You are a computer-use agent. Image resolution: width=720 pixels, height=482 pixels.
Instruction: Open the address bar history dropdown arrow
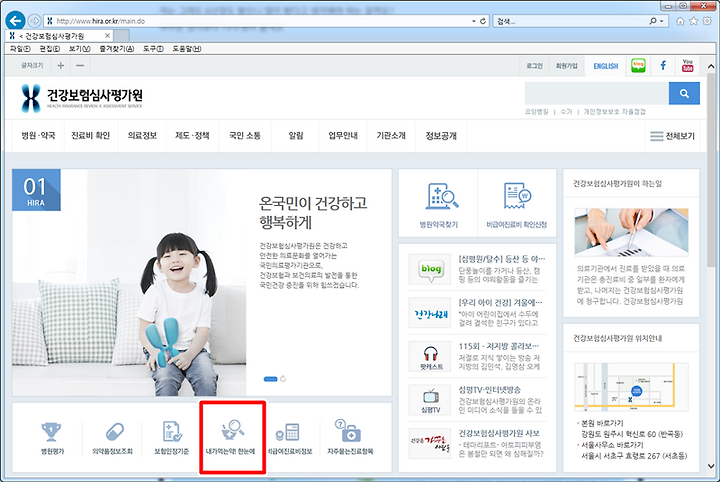474,21
